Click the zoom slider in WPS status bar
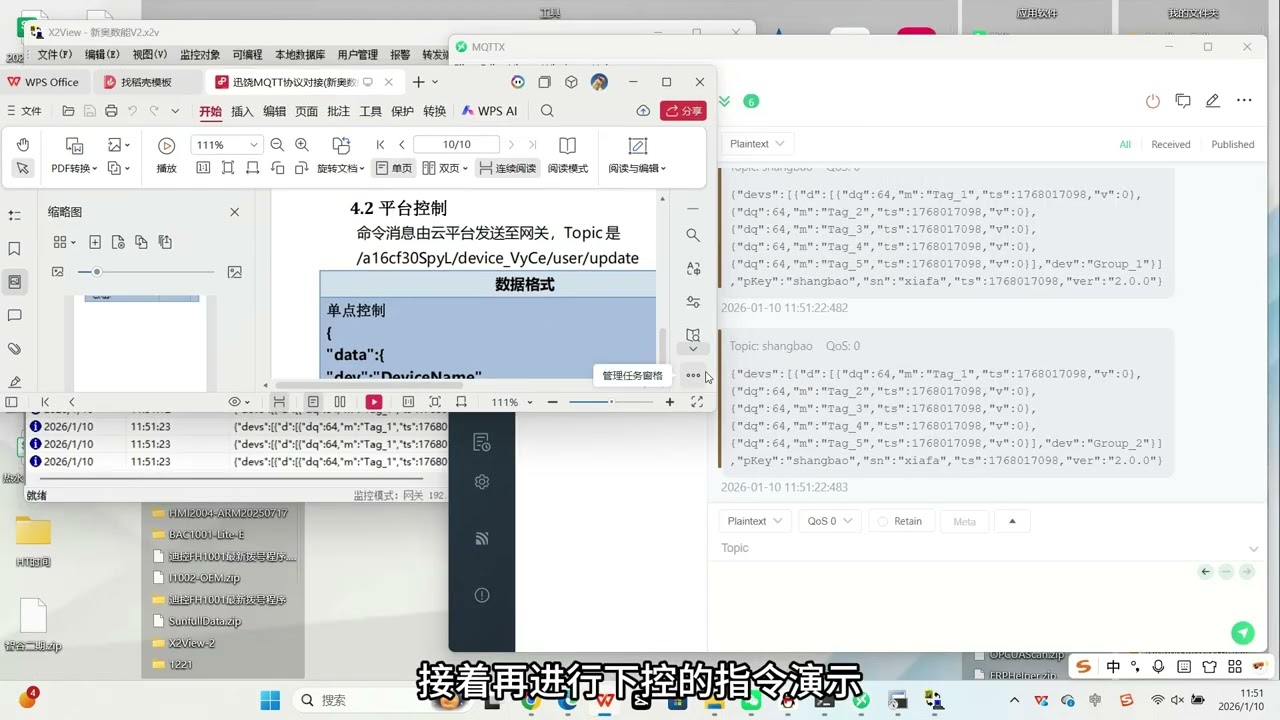 (x=611, y=402)
